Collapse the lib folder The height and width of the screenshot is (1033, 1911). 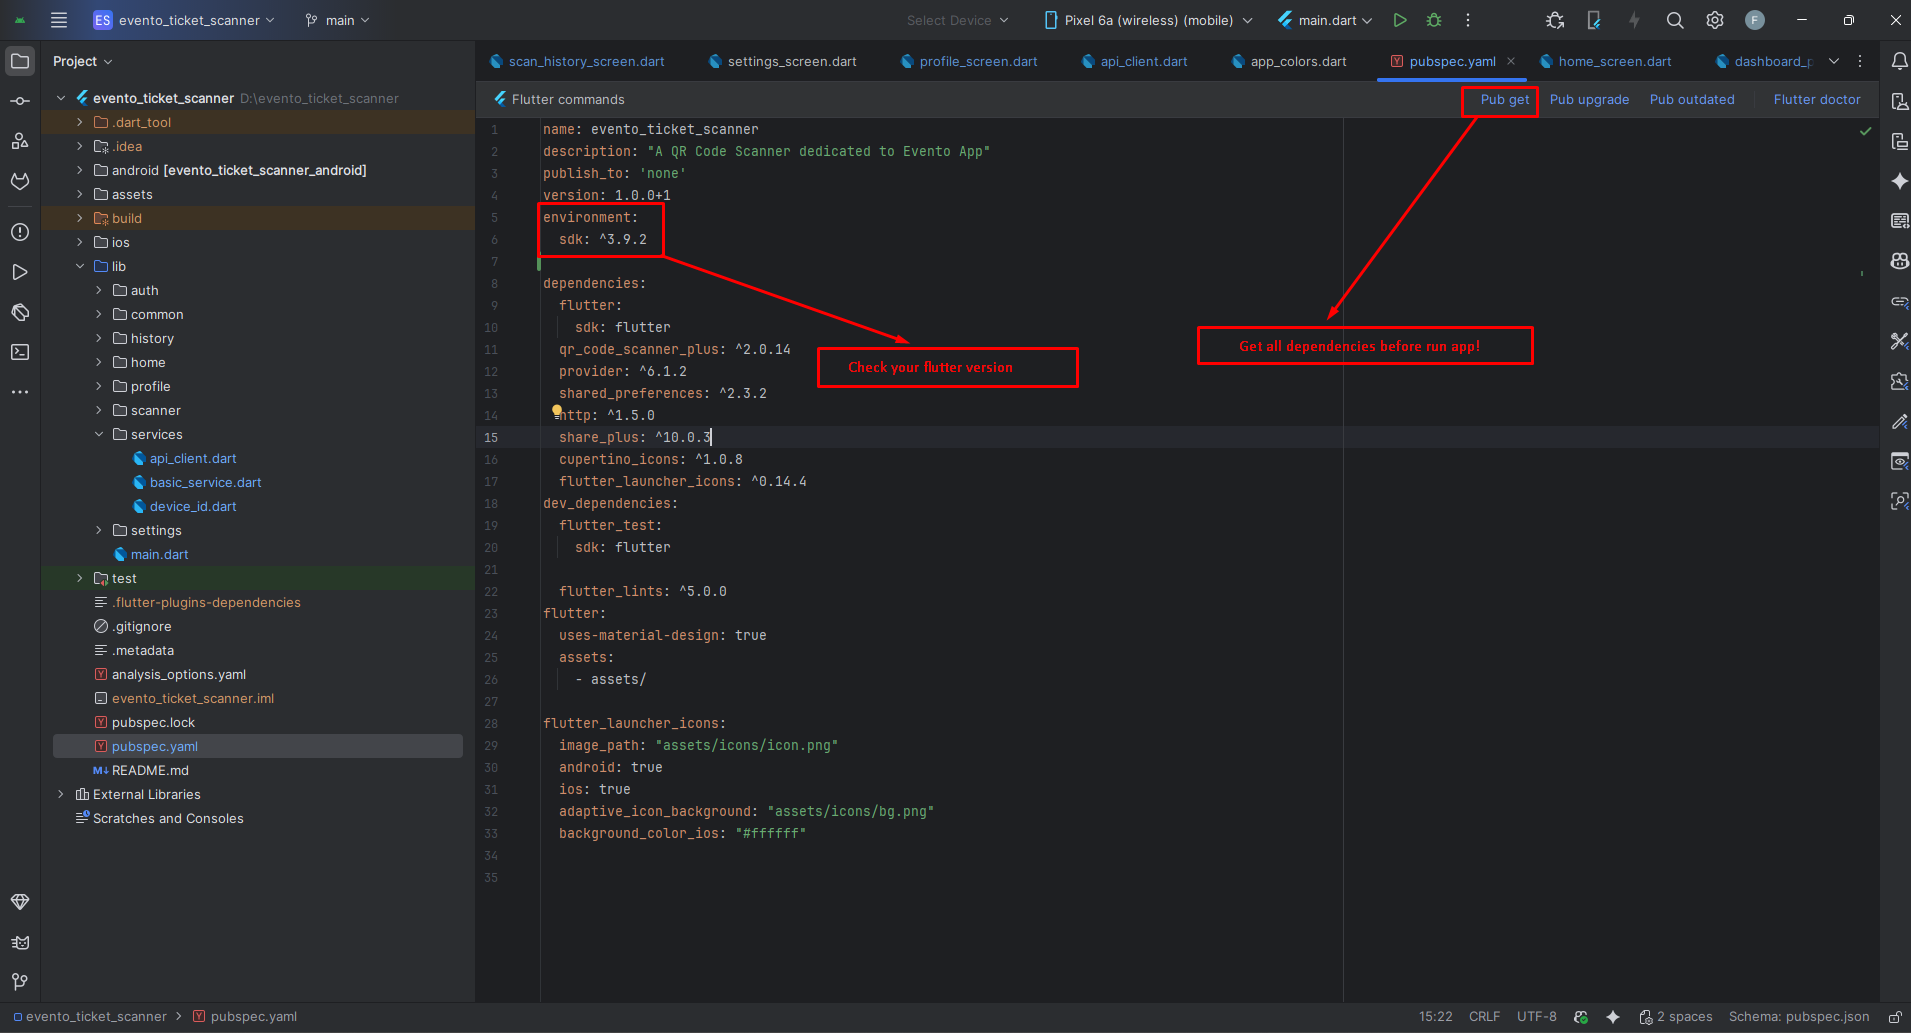pyautogui.click(x=80, y=266)
